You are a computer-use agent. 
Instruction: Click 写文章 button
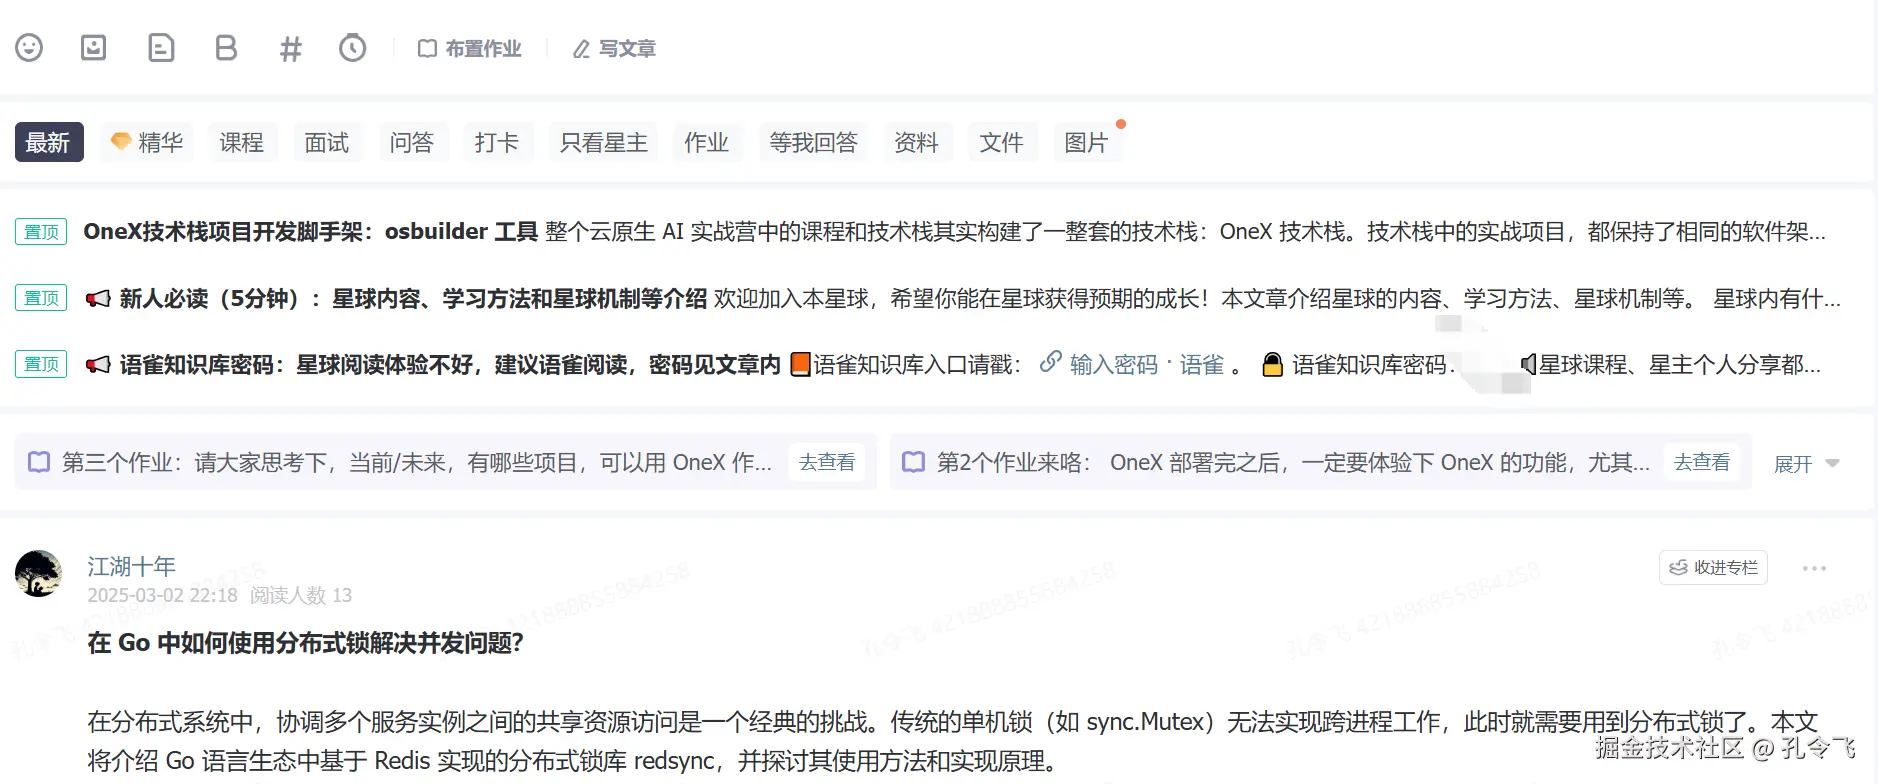(614, 49)
